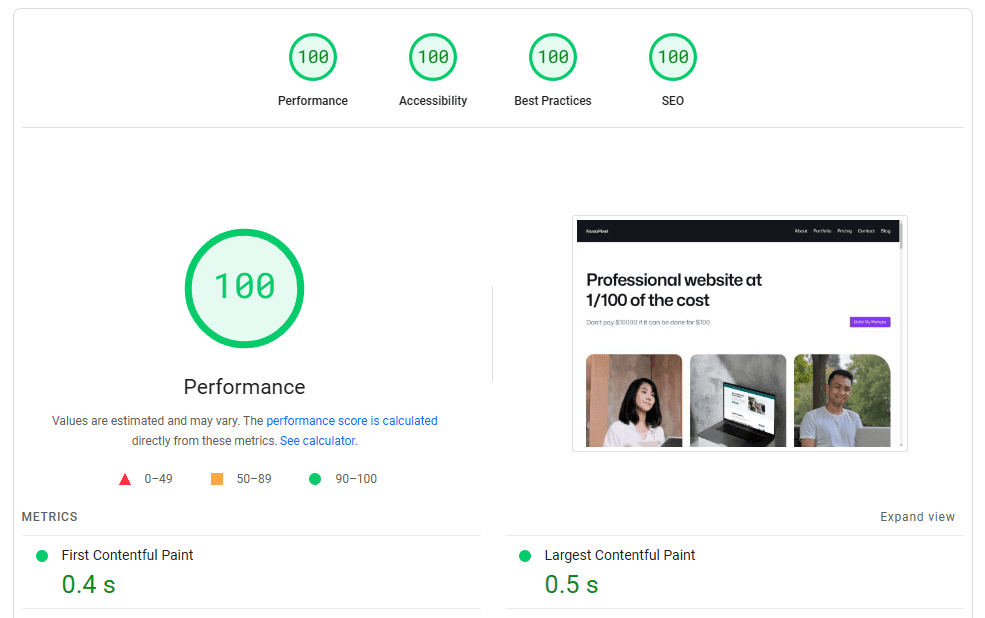The height and width of the screenshot is (618, 985).
Task: Click the Blog nav item in preview
Action: click(885, 231)
